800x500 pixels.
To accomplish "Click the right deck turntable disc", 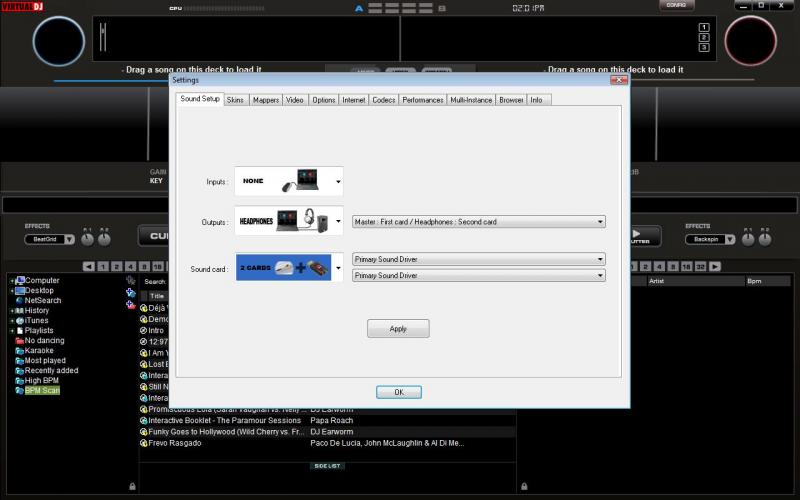I will tap(750, 41).
